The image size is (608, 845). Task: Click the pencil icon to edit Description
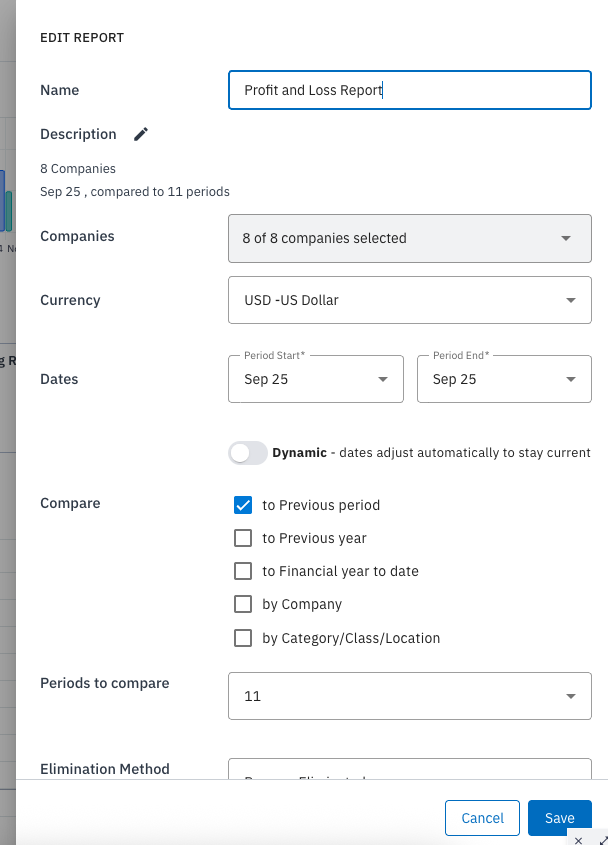point(141,134)
